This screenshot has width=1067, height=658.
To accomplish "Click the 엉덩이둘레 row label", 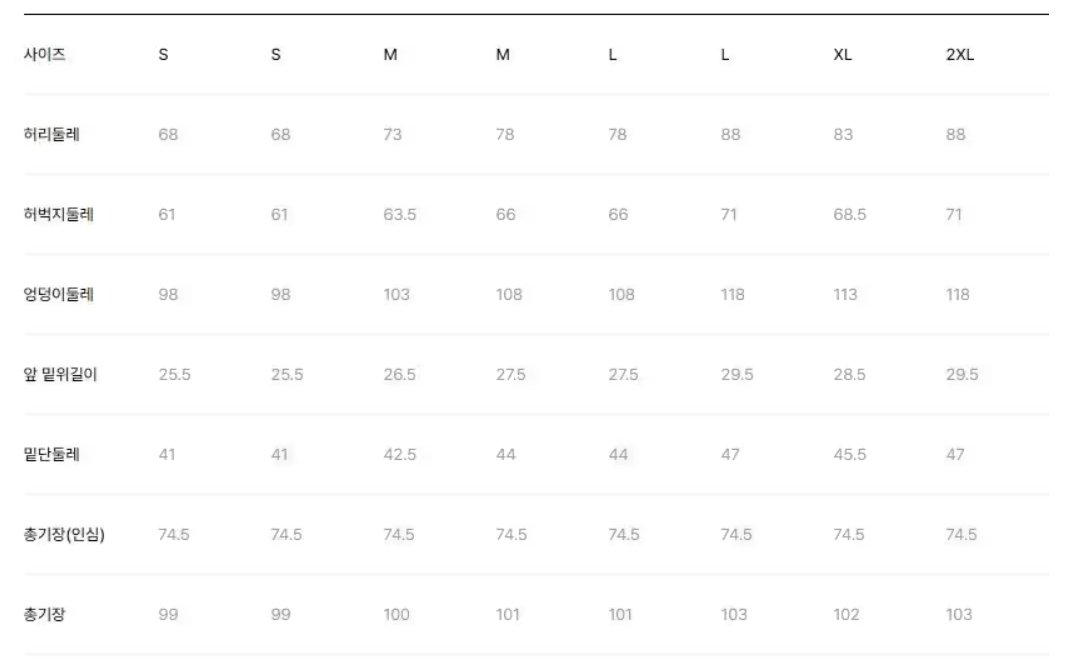I will click(59, 295).
